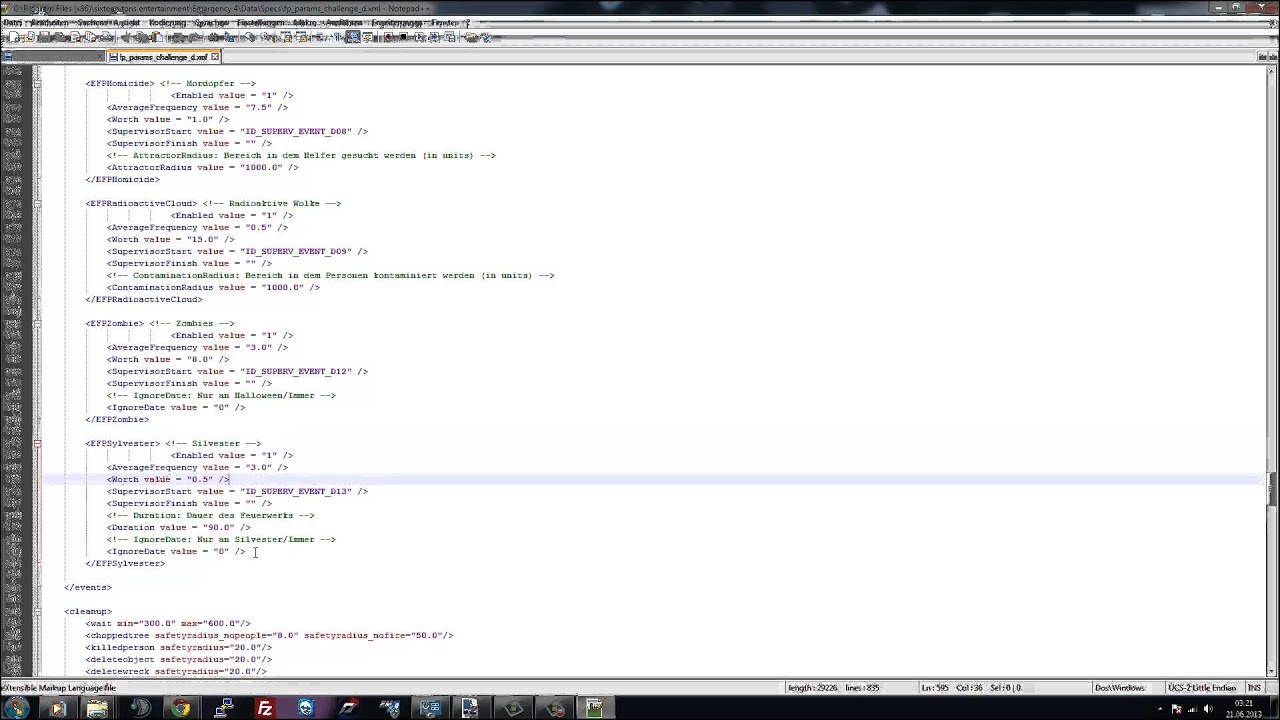Click the line with Worth value "0.5"
This screenshot has height=720, width=1280.
(x=168, y=479)
